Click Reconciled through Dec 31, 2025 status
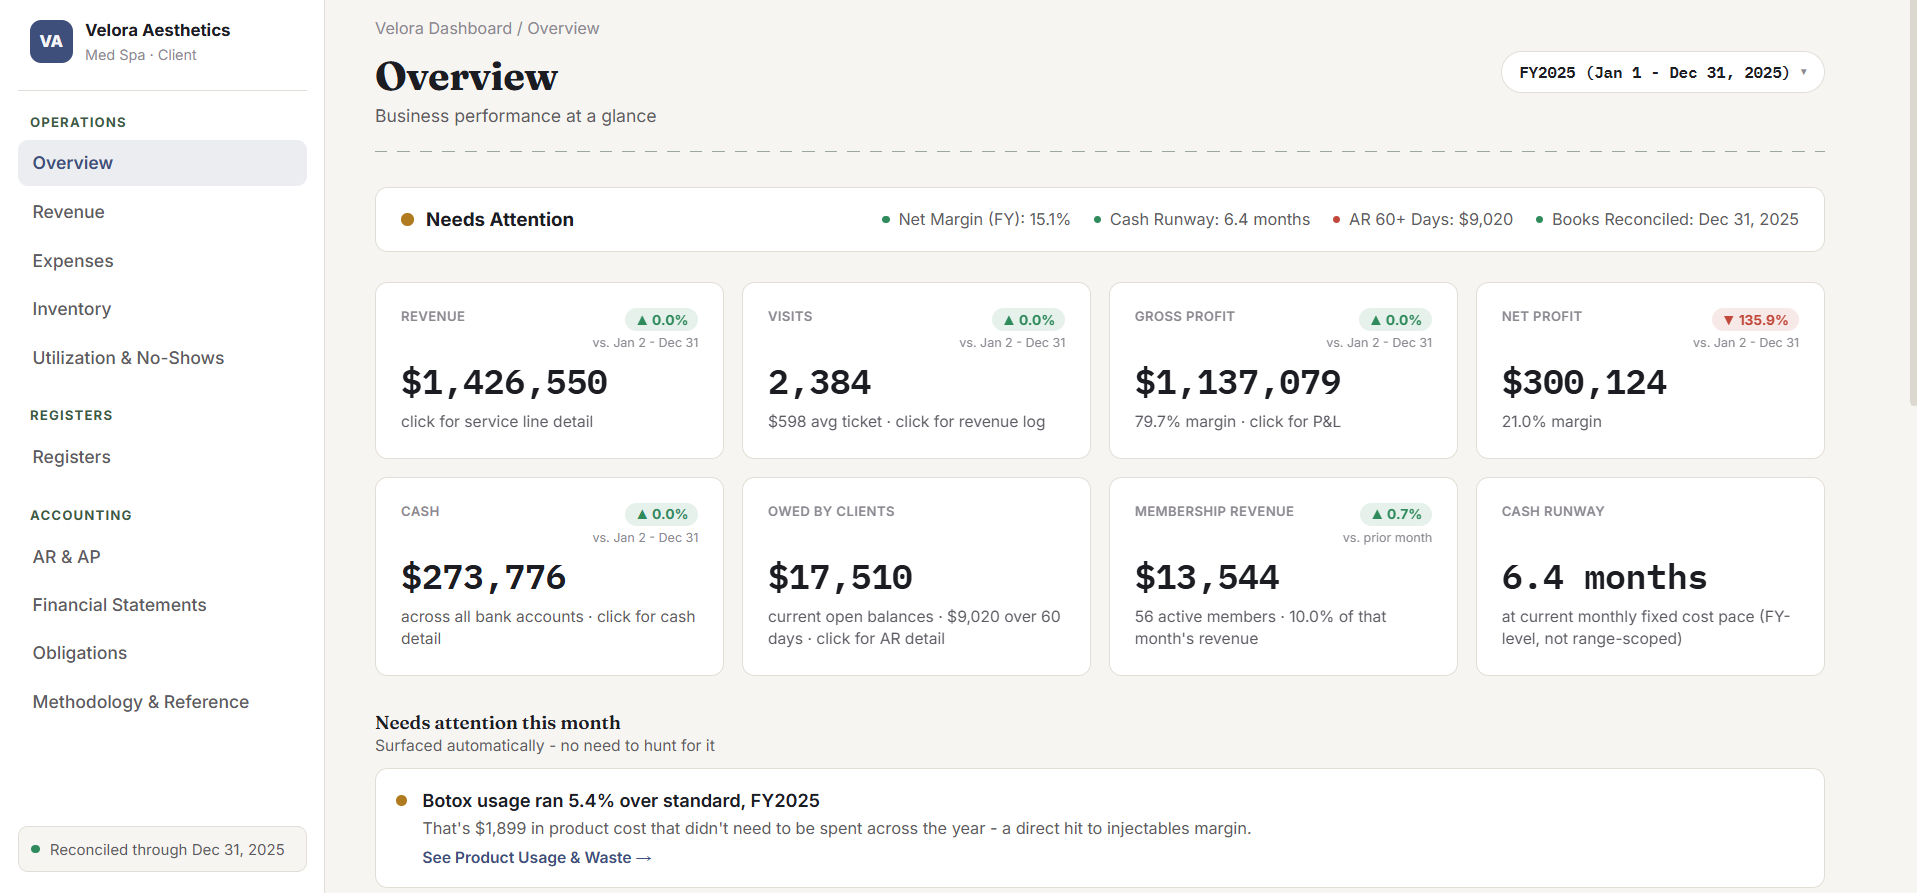 [162, 850]
